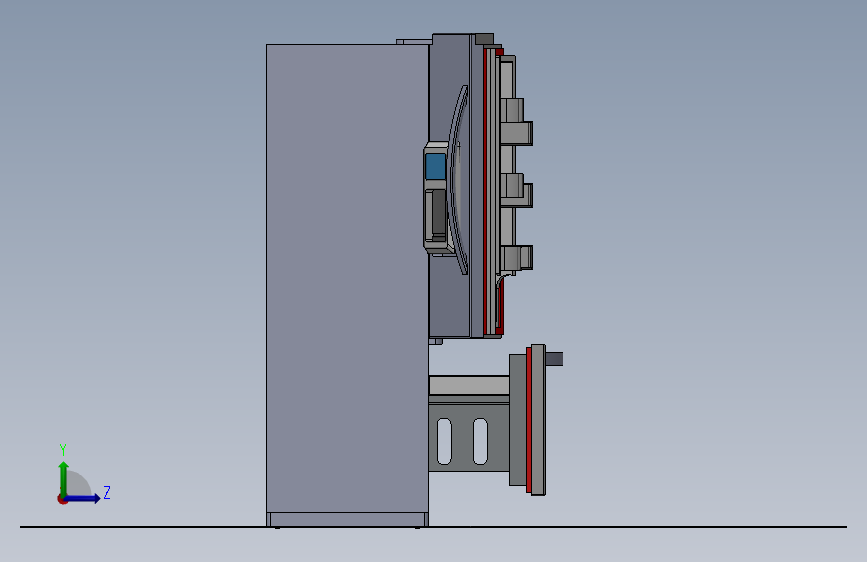Image resolution: width=867 pixels, height=562 pixels.
Task: Select the left slot in drawer rail bracket
Action: [x=444, y=441]
